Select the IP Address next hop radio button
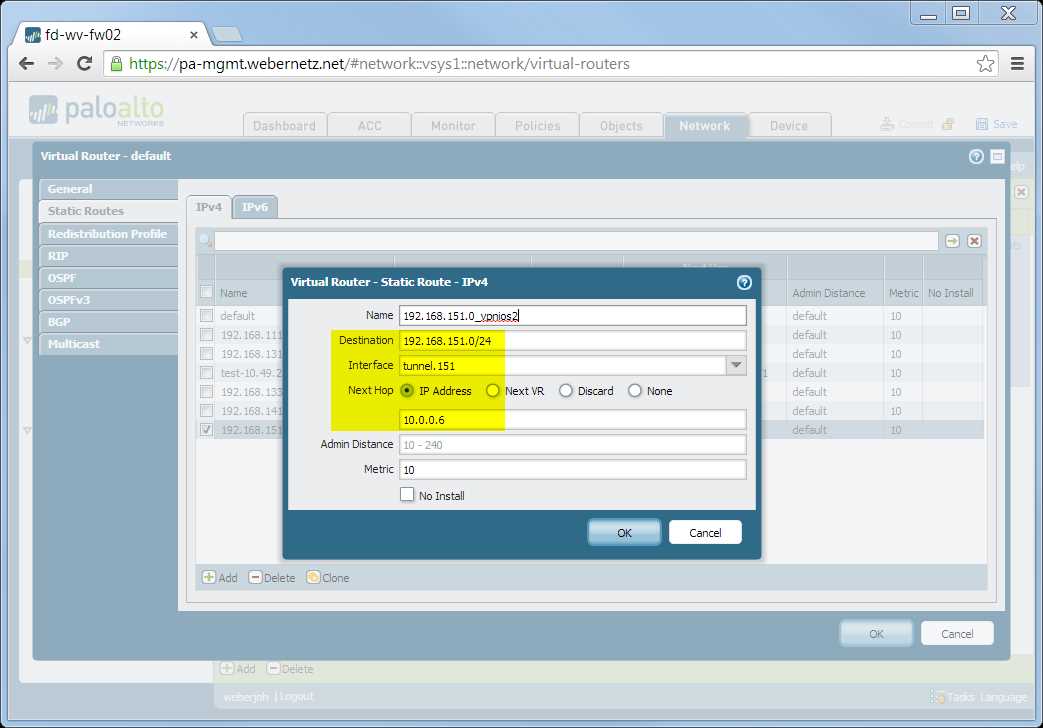This screenshot has width=1043, height=728. point(406,391)
